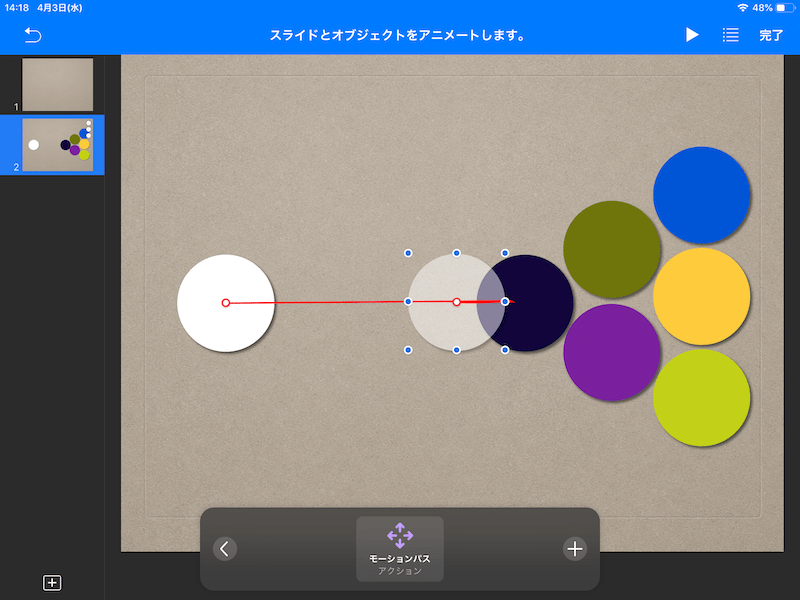
Task: Select slide 2 thumbnail
Action: click(x=58, y=145)
